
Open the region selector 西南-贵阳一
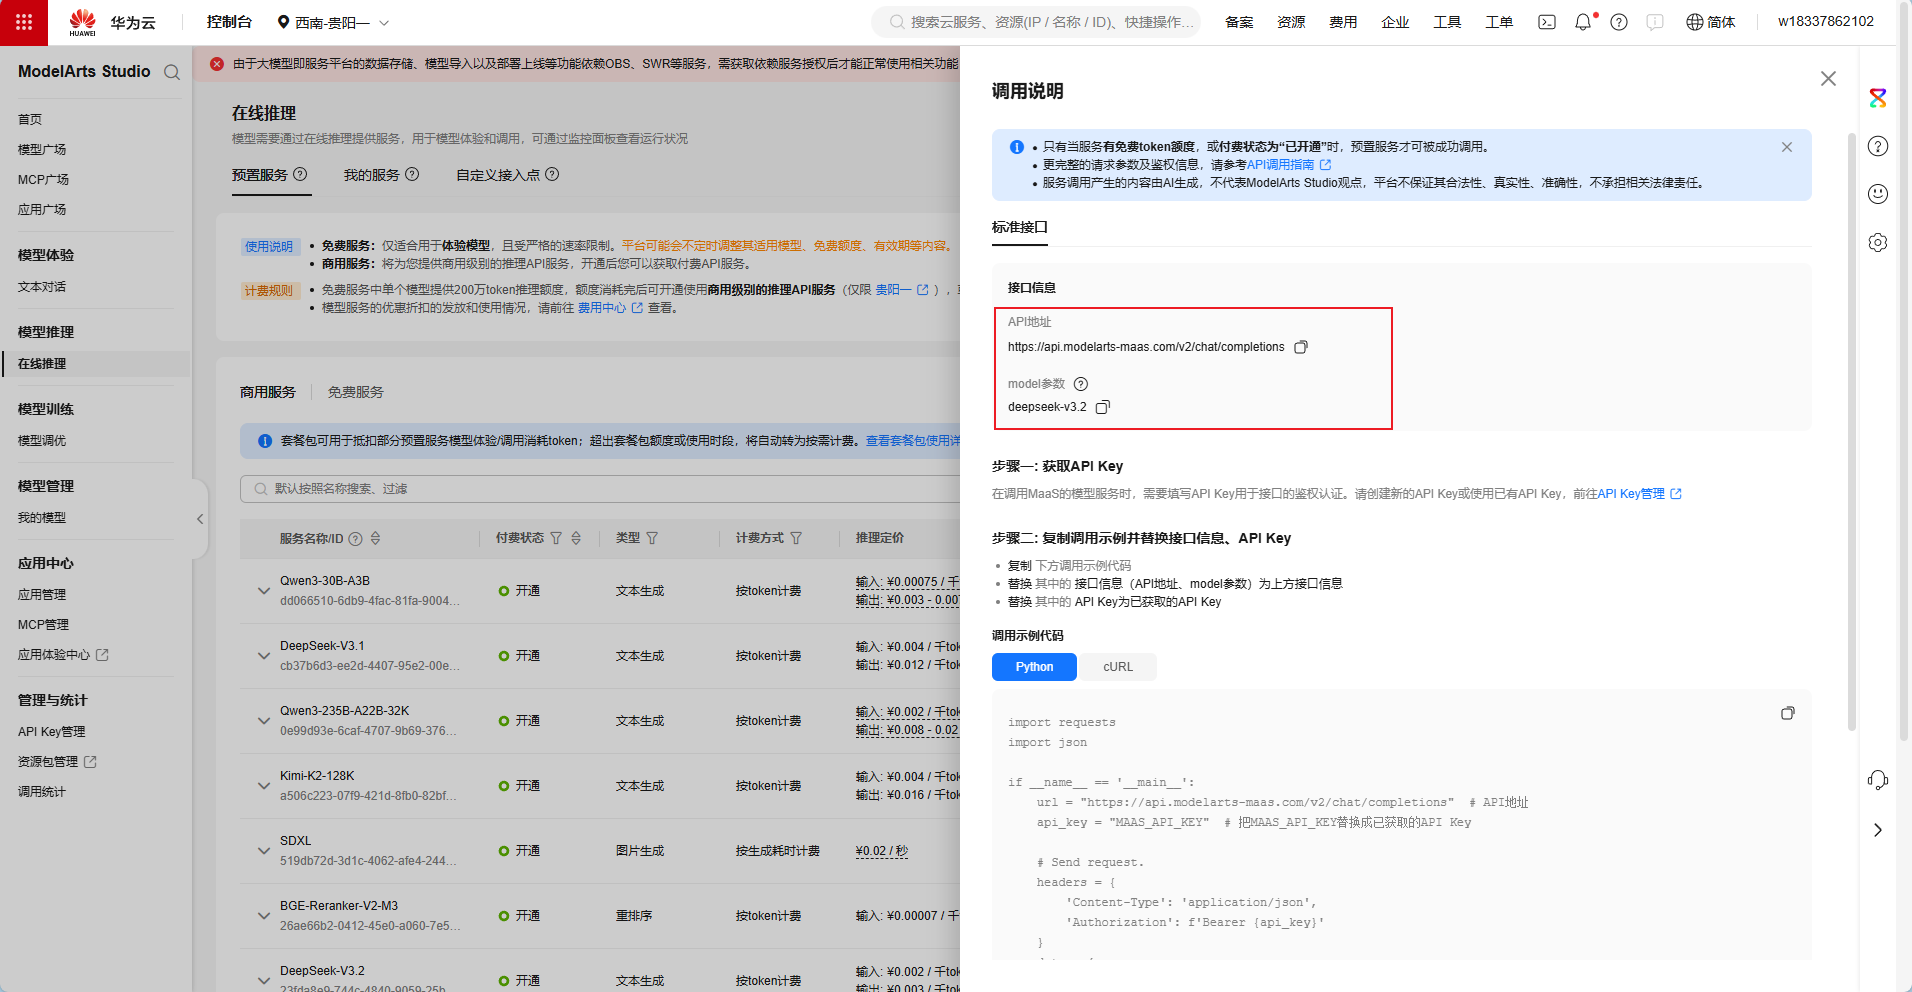[x=333, y=22]
